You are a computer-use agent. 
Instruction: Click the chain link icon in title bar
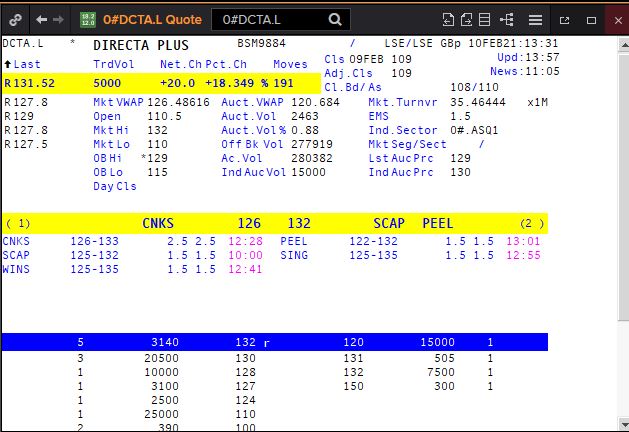point(15,19)
